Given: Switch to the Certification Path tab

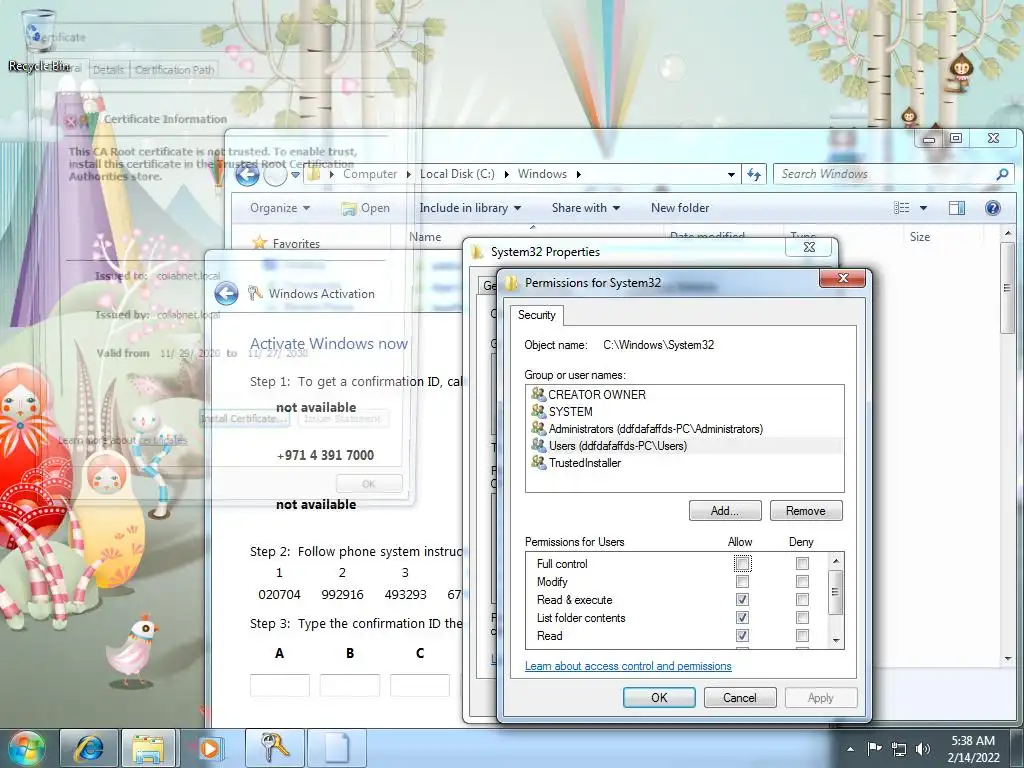Looking at the screenshot, I should [174, 69].
